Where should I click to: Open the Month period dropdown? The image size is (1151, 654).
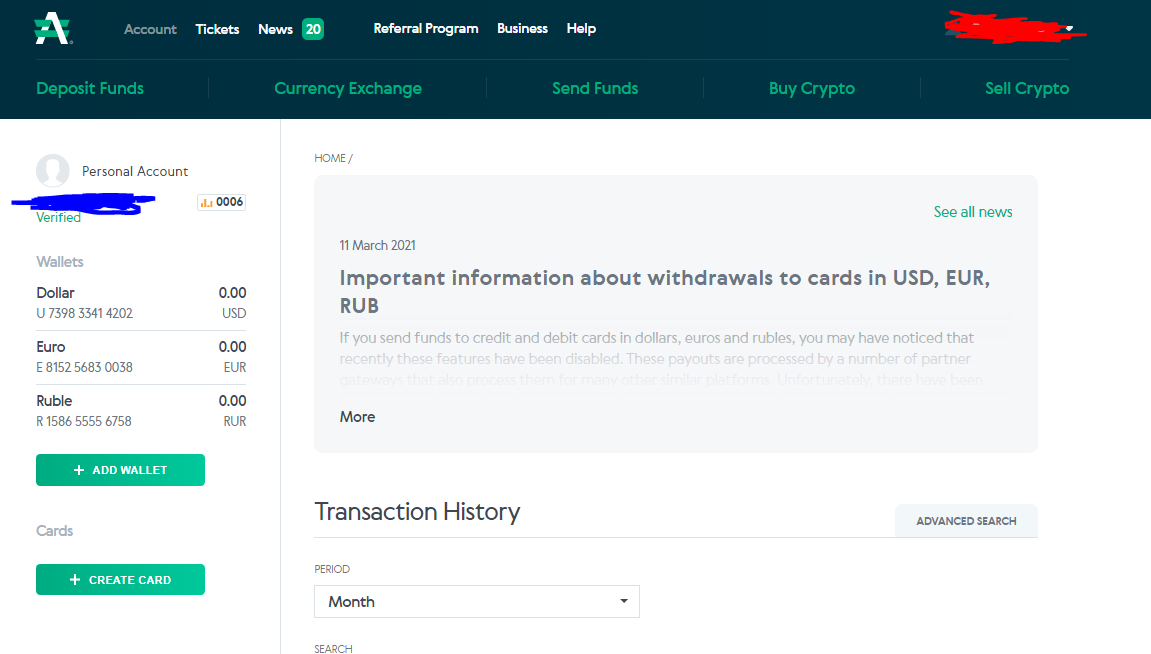click(x=477, y=602)
